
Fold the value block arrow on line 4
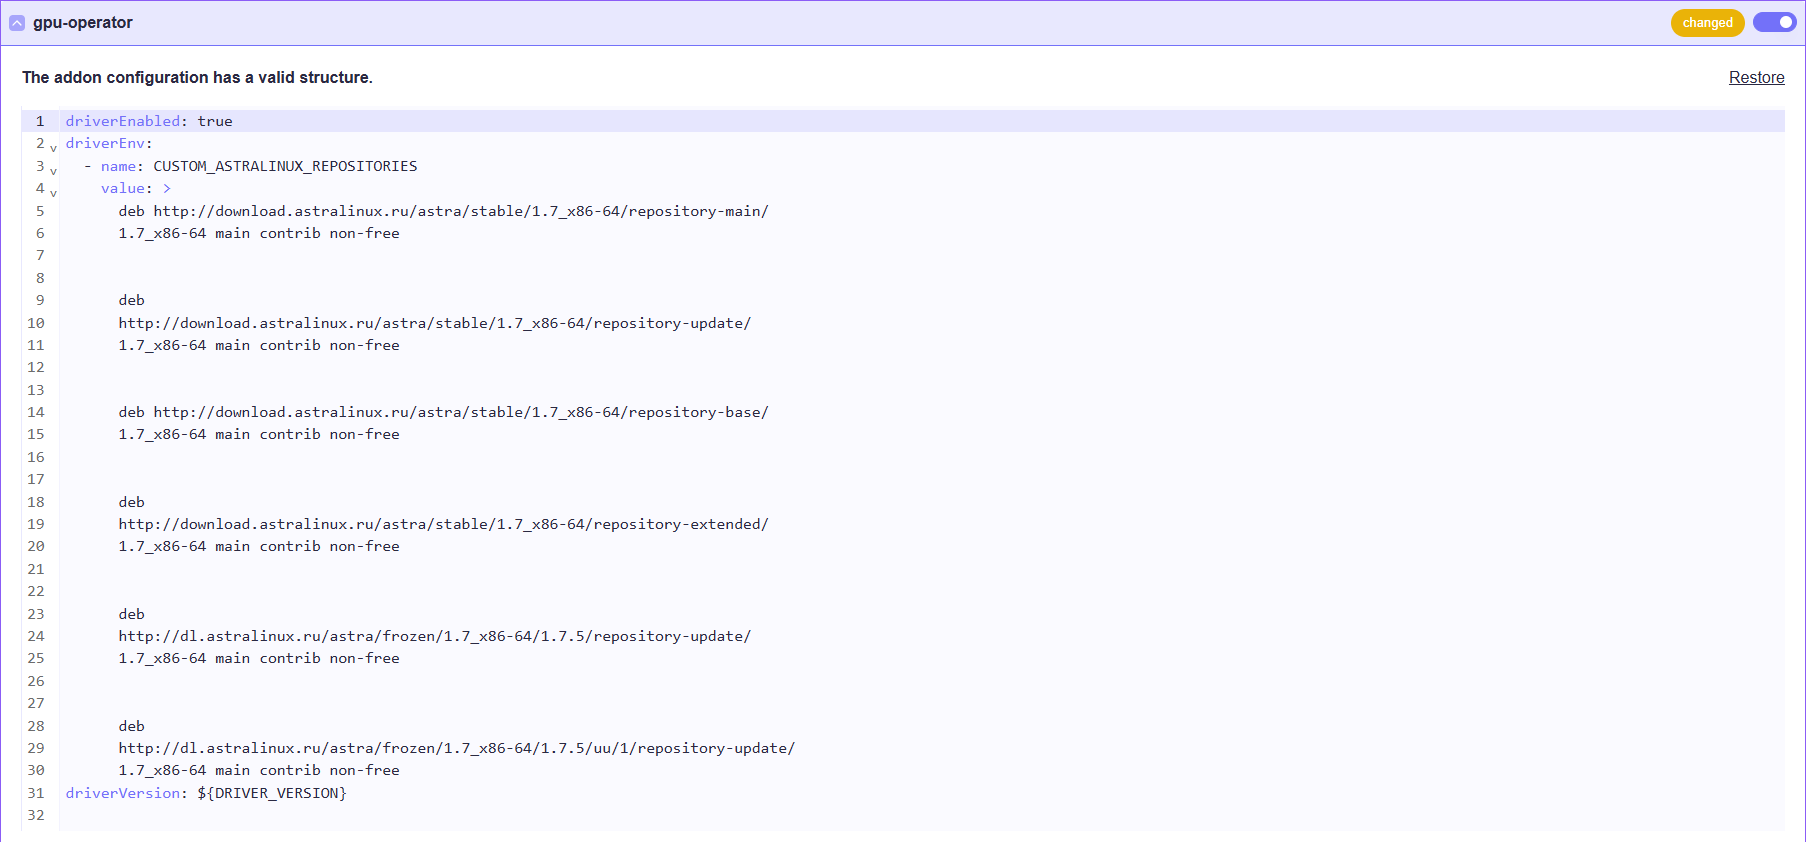tap(54, 193)
